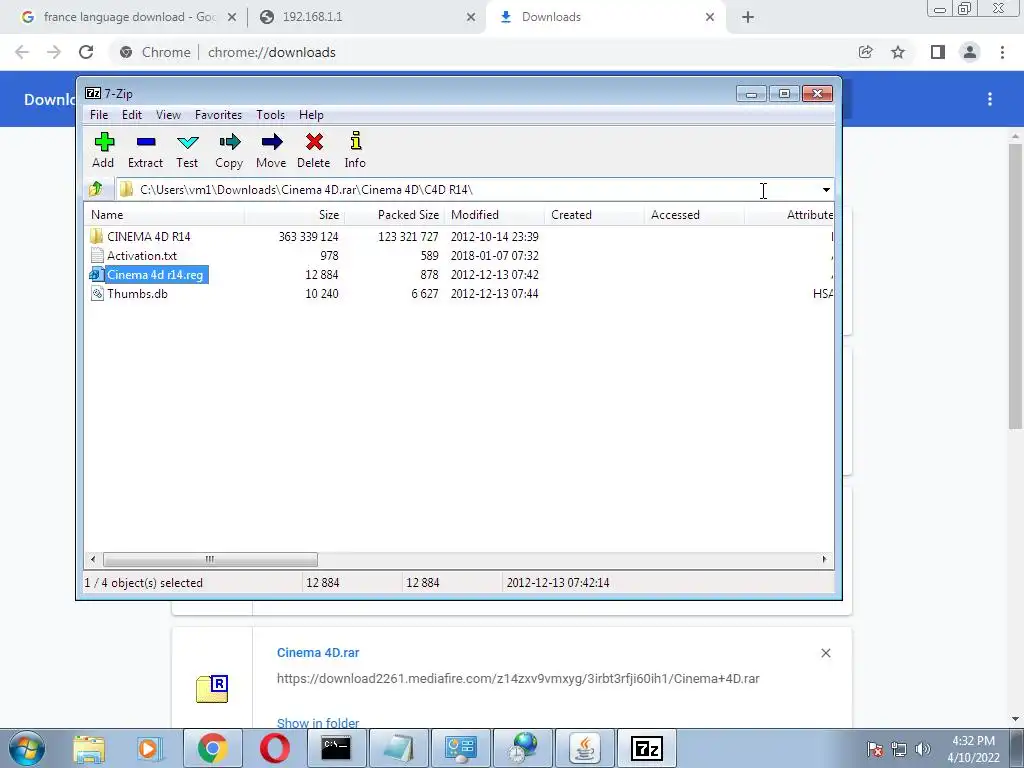Image resolution: width=1024 pixels, height=768 pixels.
Task: Toggle Chrome side panel icon
Action: coord(938,52)
